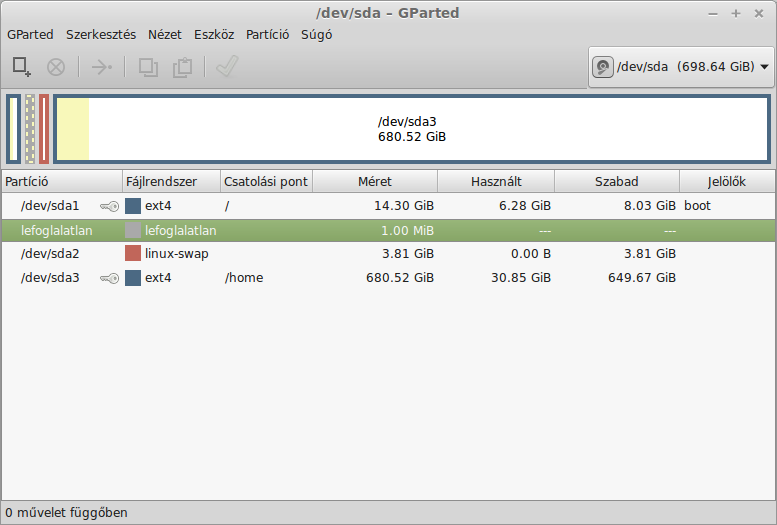This screenshot has height=525, width=777.
Task: Click the 6.28 GiB used cell
Action: pyautogui.click(x=525, y=206)
